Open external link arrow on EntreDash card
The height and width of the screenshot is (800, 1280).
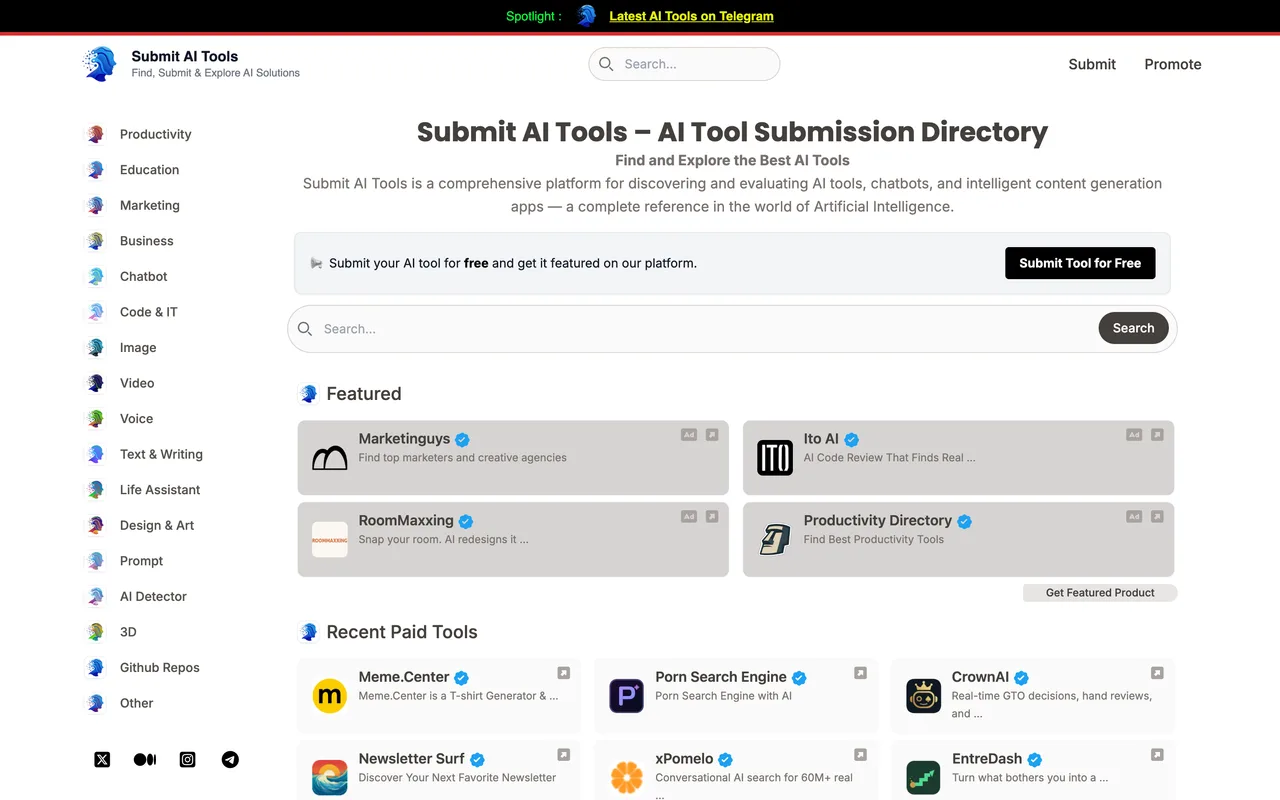[1157, 755]
